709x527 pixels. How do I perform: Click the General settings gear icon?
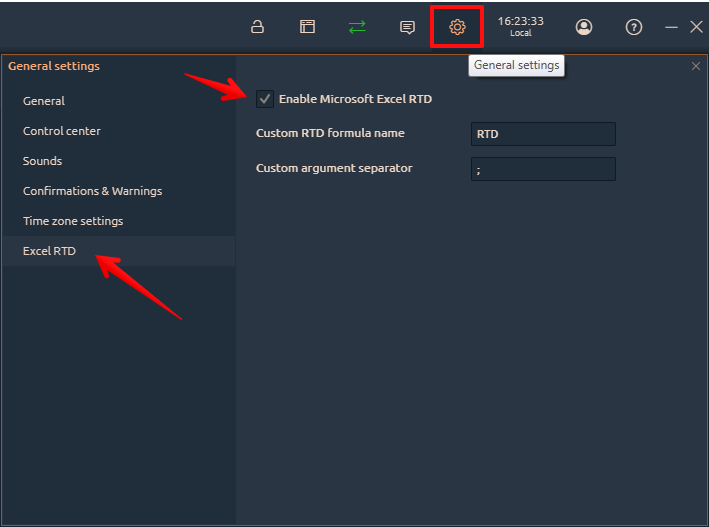click(457, 27)
